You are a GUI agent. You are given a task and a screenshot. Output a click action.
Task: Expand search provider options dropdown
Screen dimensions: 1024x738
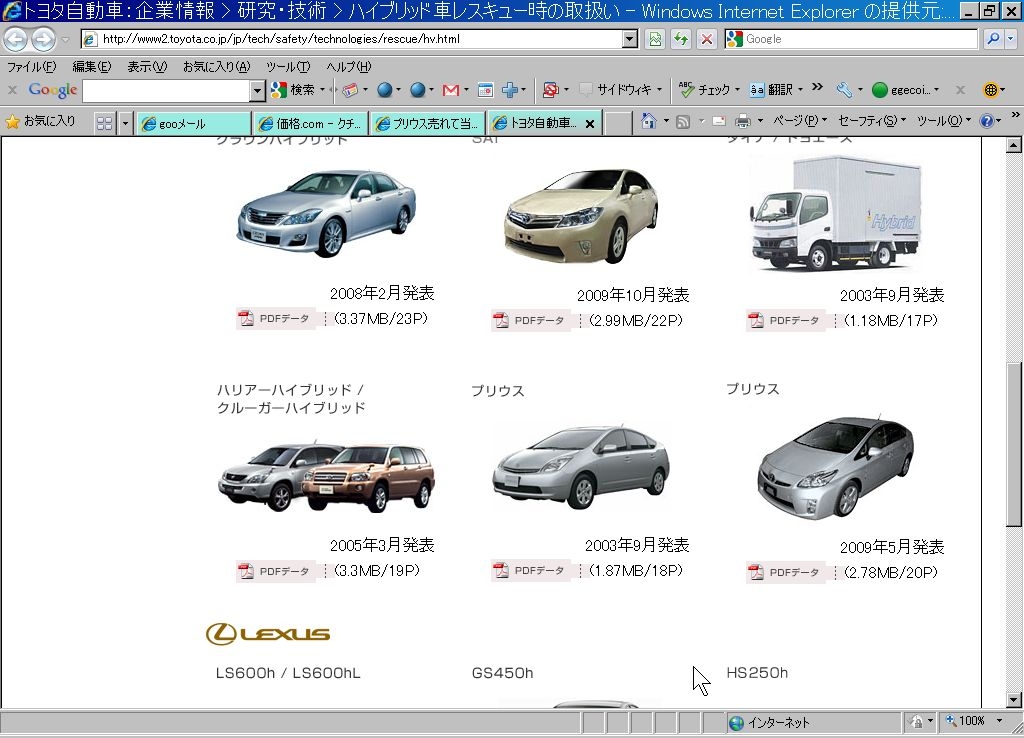pyautogui.click(x=1010, y=39)
